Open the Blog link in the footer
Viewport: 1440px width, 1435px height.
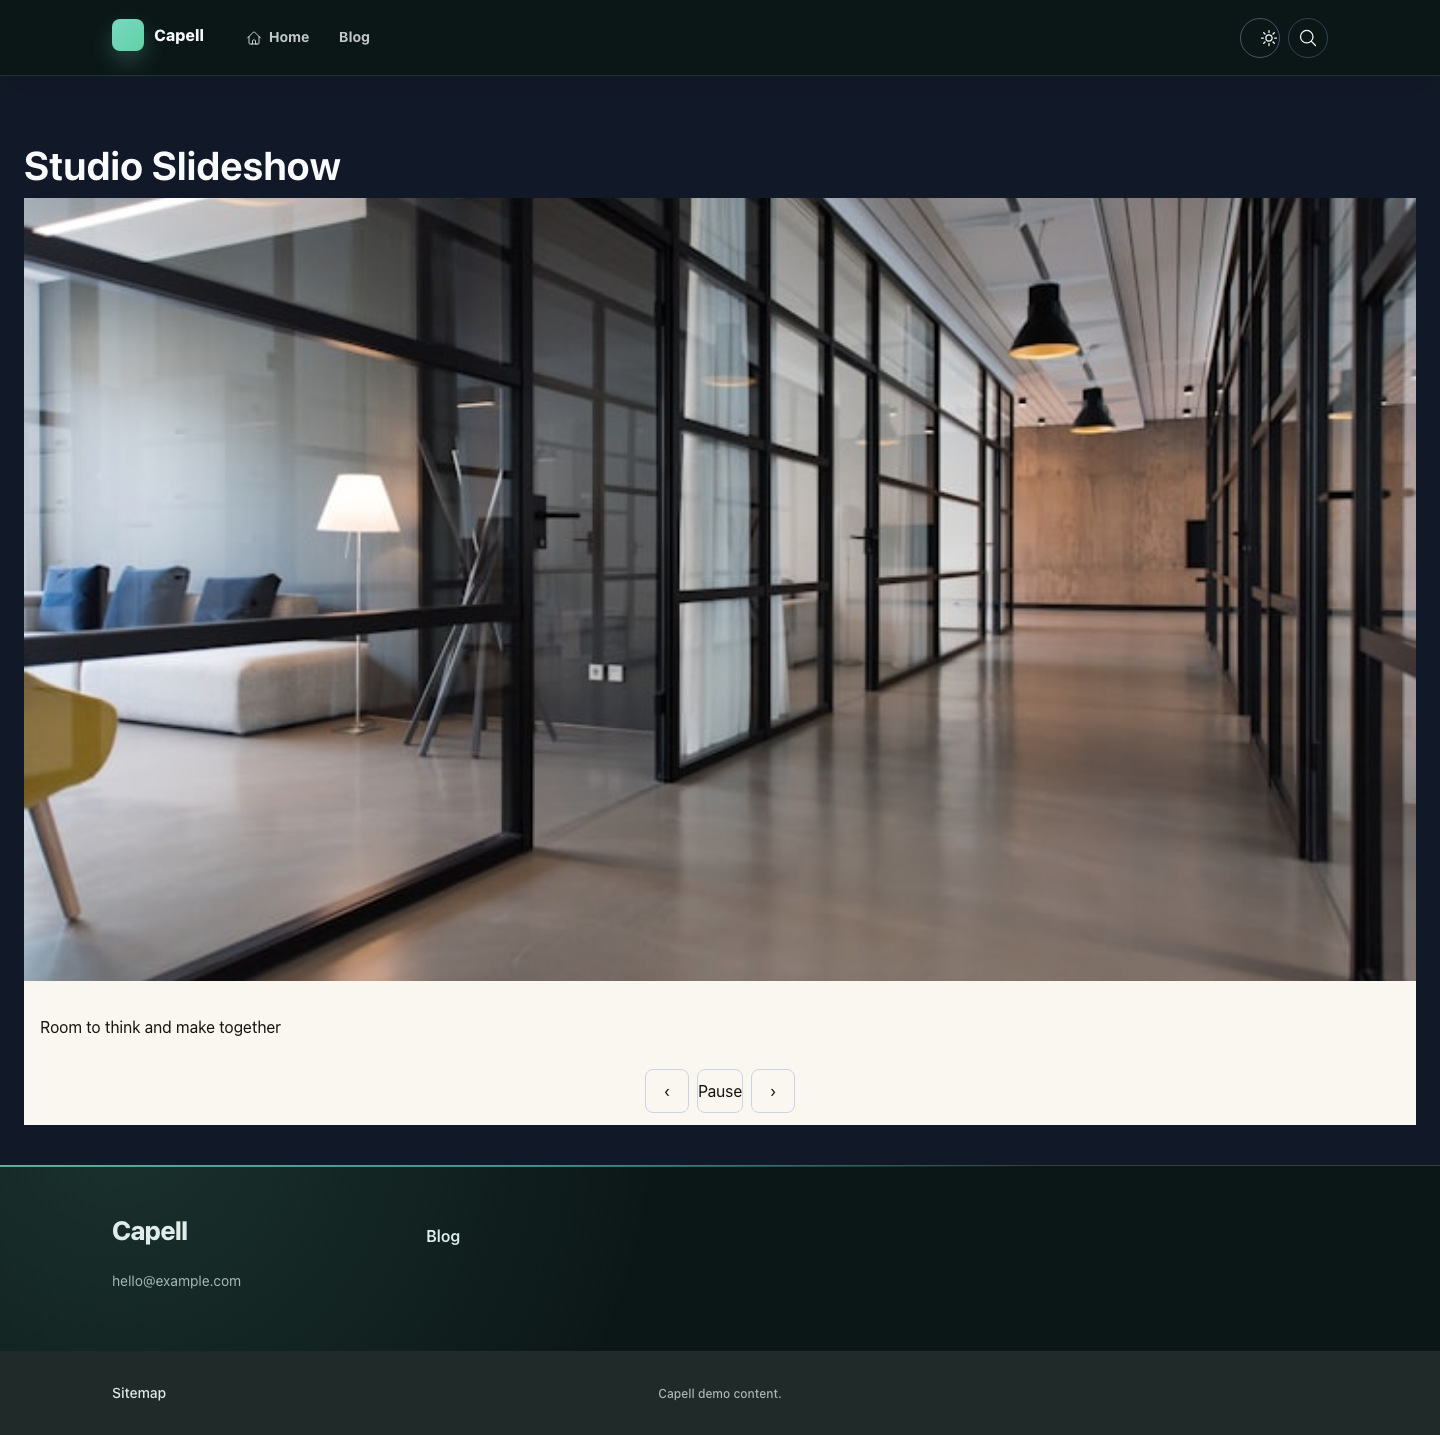click(x=443, y=1236)
